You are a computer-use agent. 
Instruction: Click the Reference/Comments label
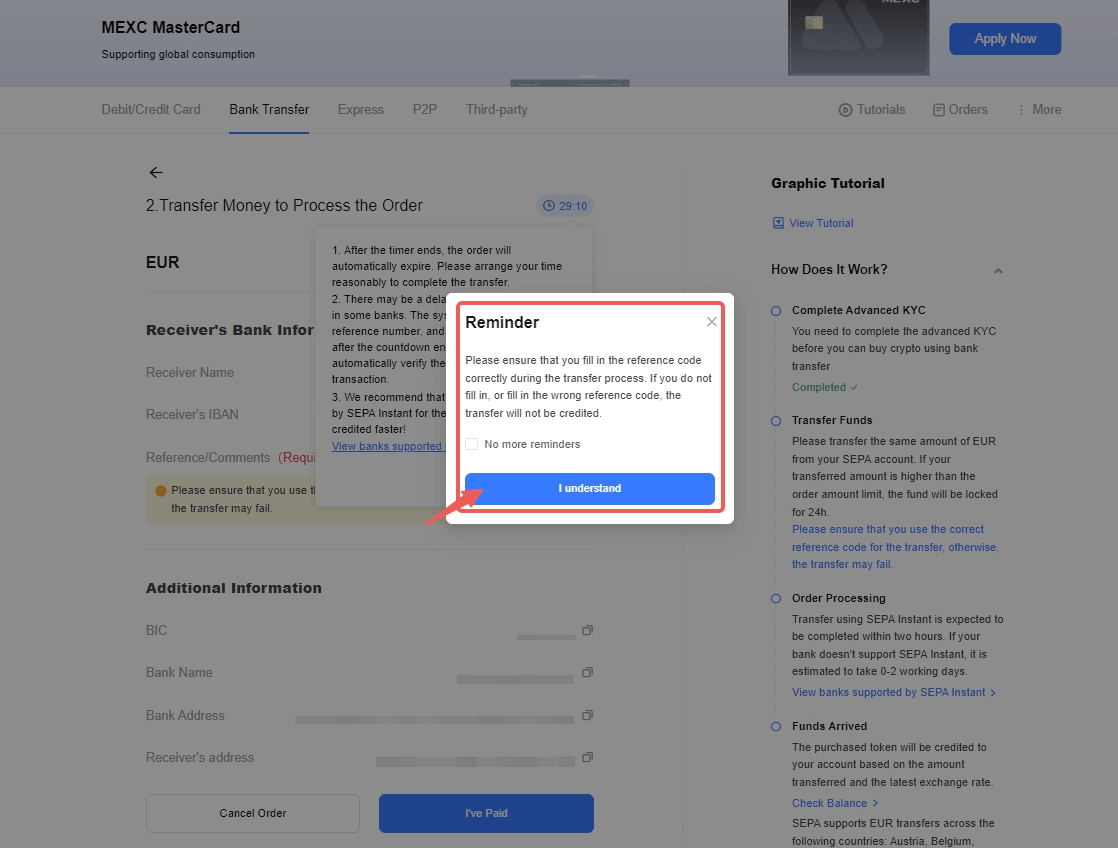[208, 457]
